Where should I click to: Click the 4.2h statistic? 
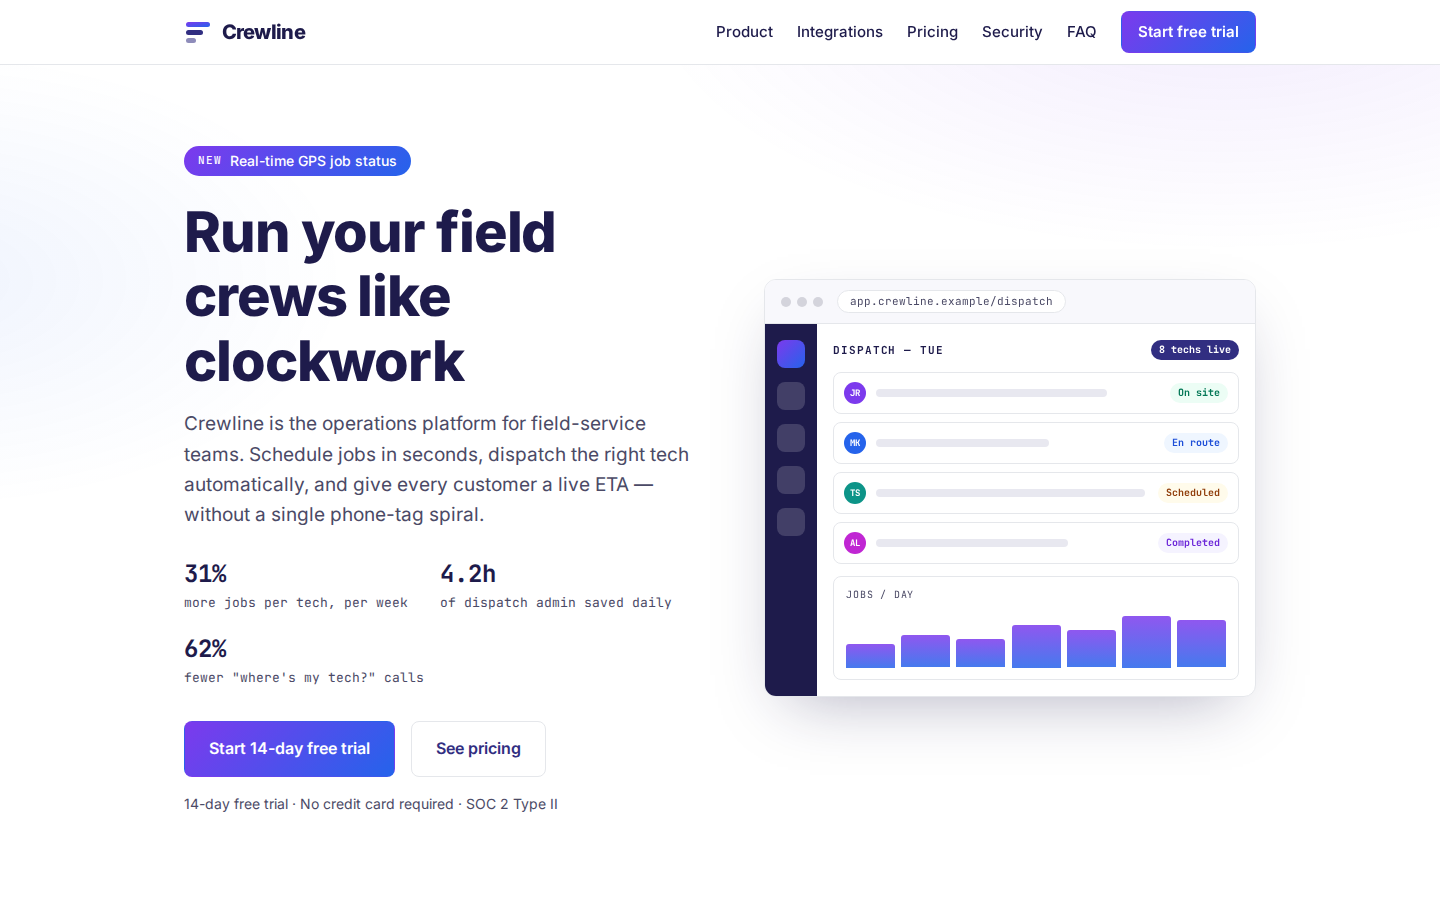(468, 574)
